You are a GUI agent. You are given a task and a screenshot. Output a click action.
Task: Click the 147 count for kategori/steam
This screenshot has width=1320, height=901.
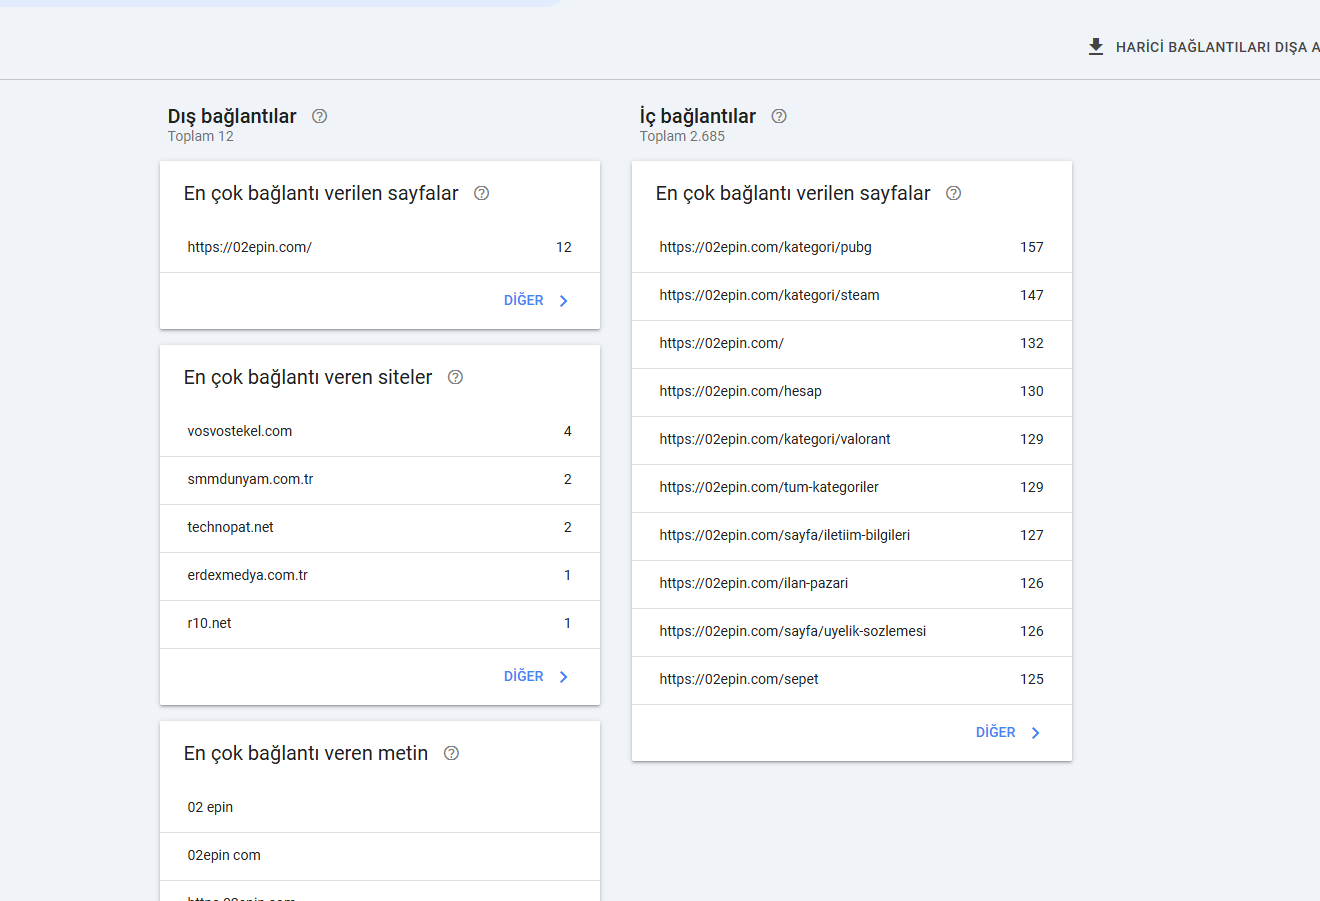1032,295
